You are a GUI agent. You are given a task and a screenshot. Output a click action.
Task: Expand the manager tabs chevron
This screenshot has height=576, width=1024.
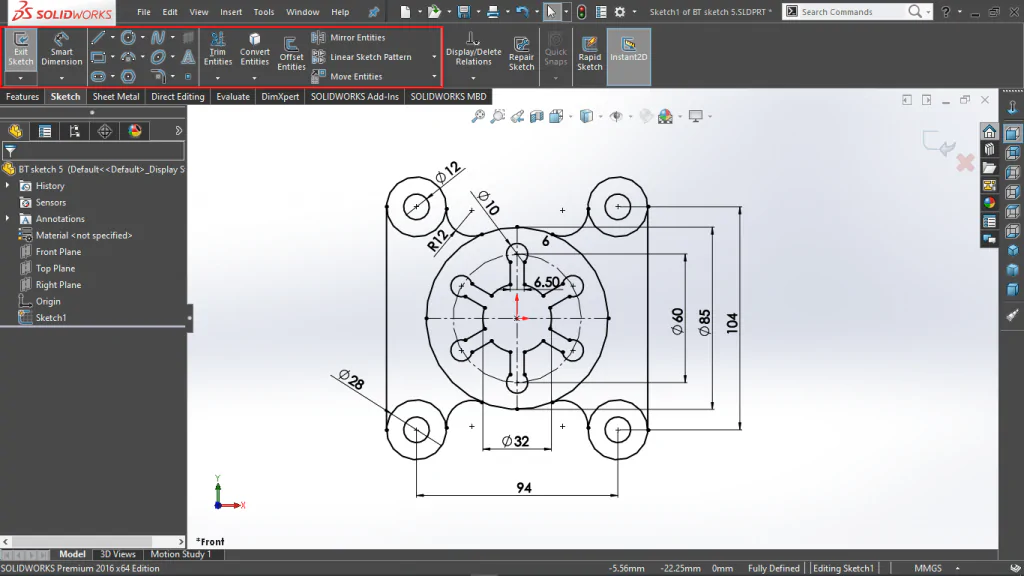tap(178, 131)
